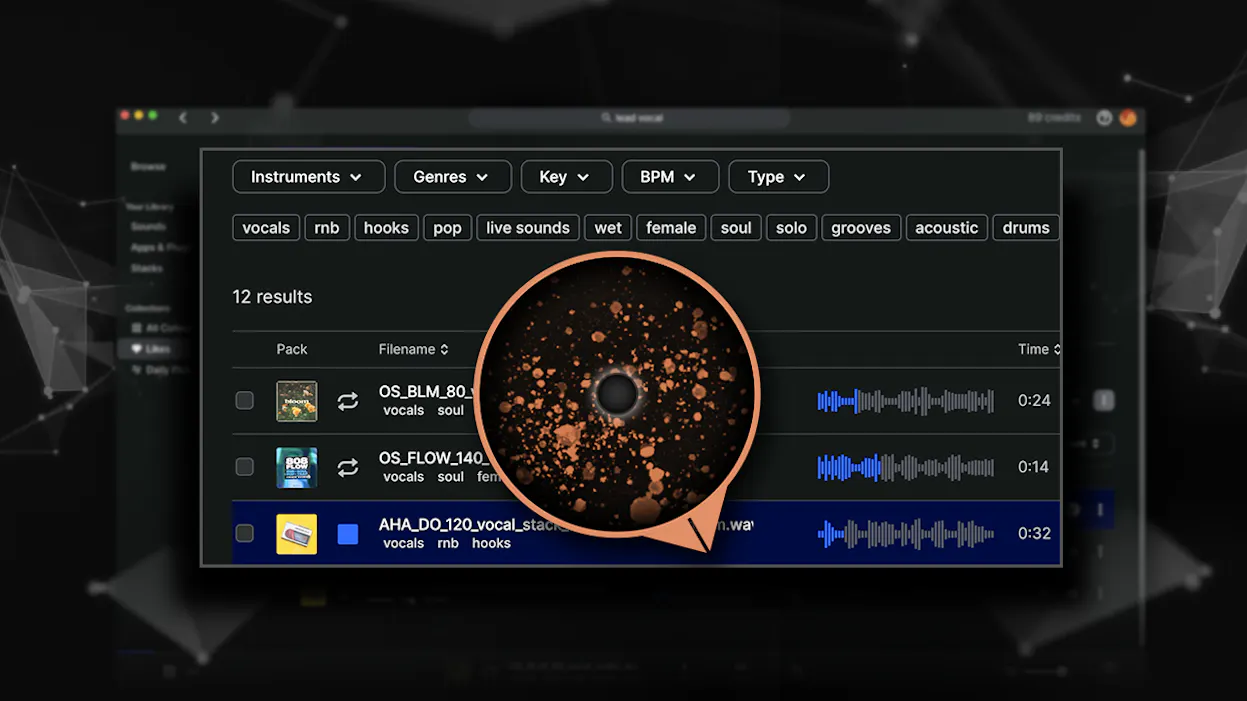Screen dimensions: 1247x701
Task: Expand the Type filter dropdown
Action: [x=778, y=177]
